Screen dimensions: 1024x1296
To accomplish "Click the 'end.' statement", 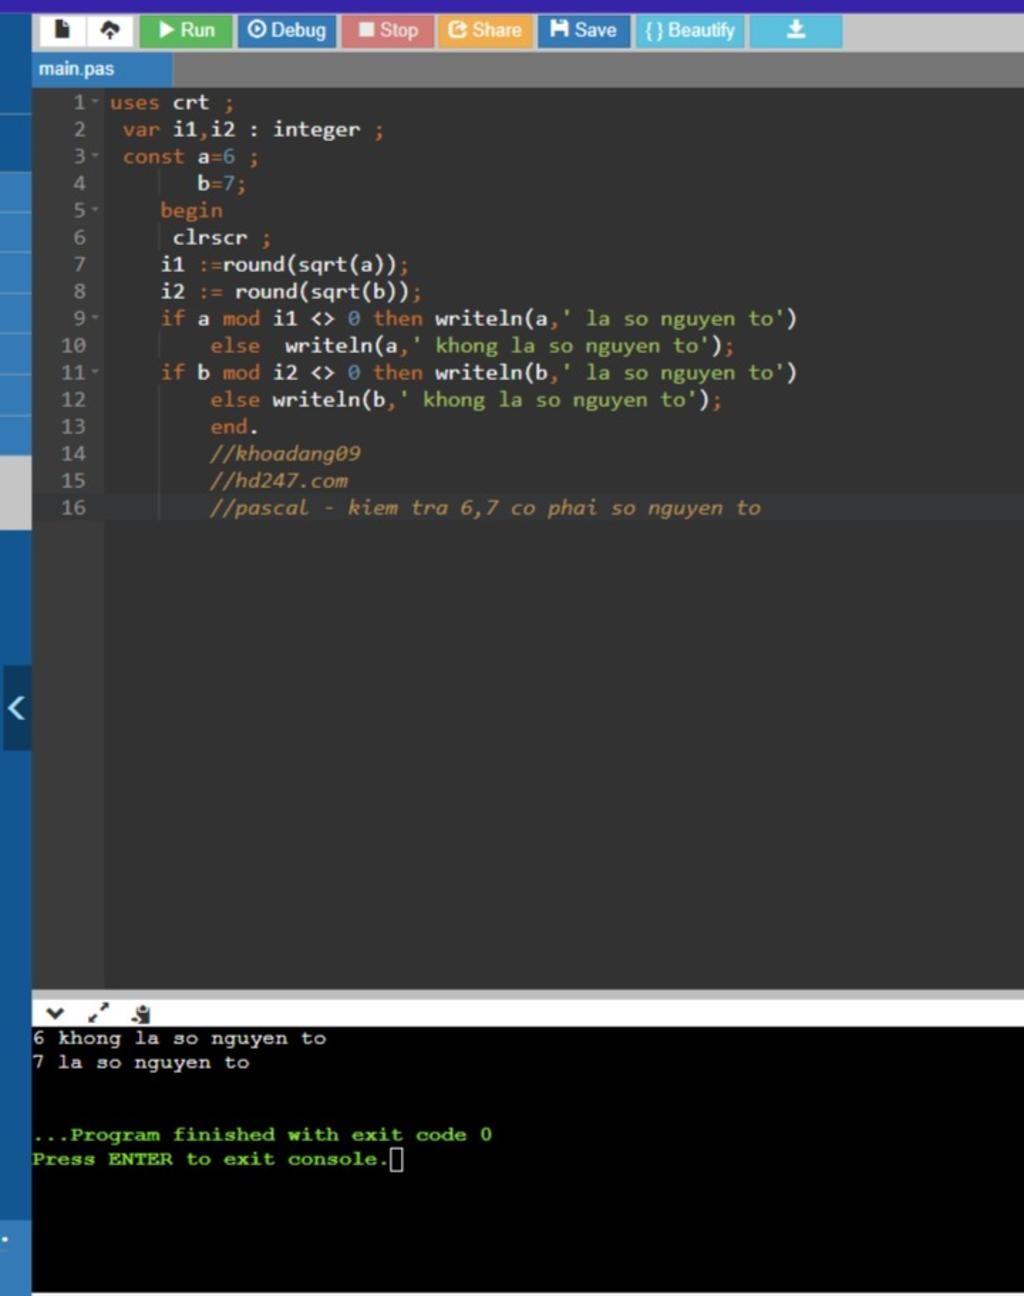I will (x=234, y=427).
